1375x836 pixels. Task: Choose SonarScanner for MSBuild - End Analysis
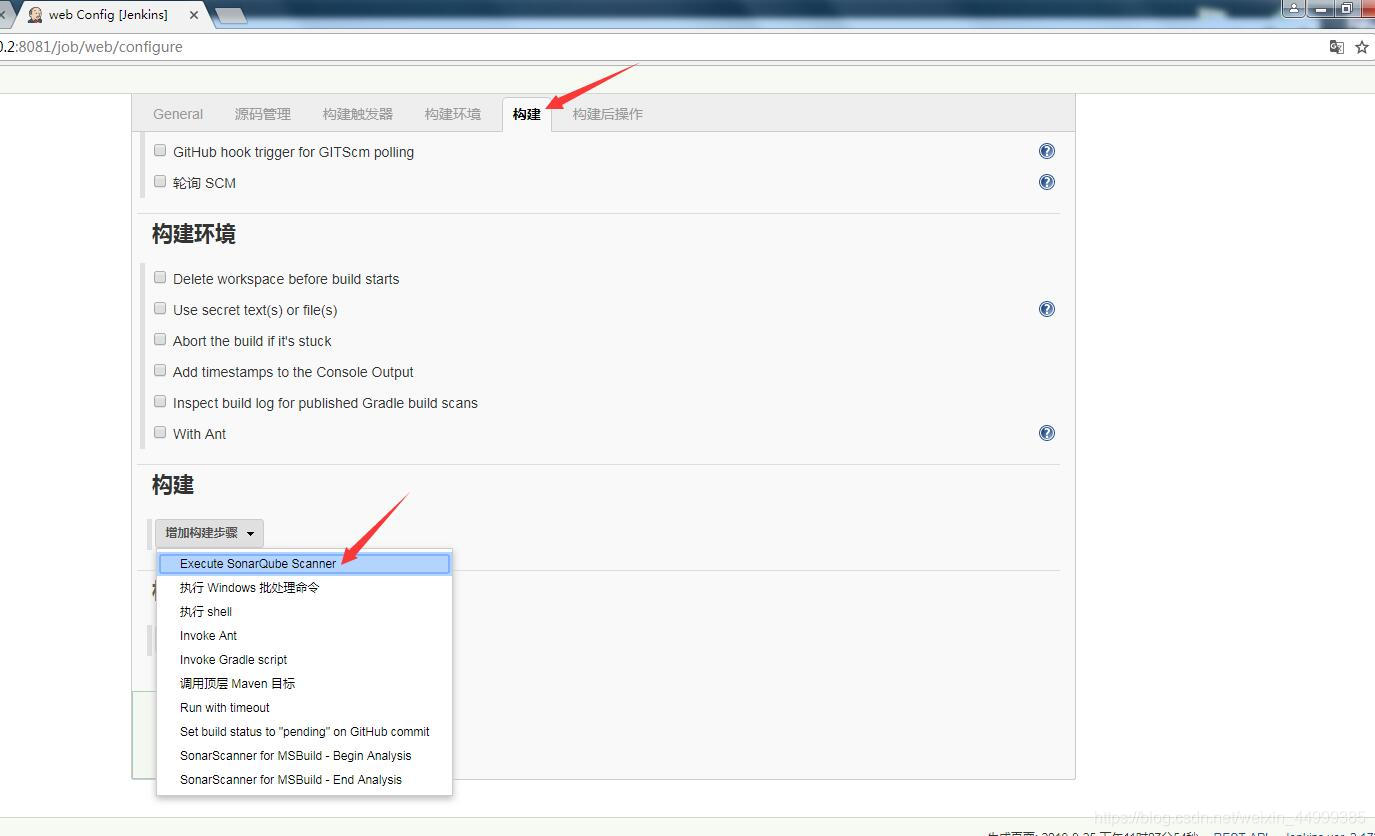304,780
